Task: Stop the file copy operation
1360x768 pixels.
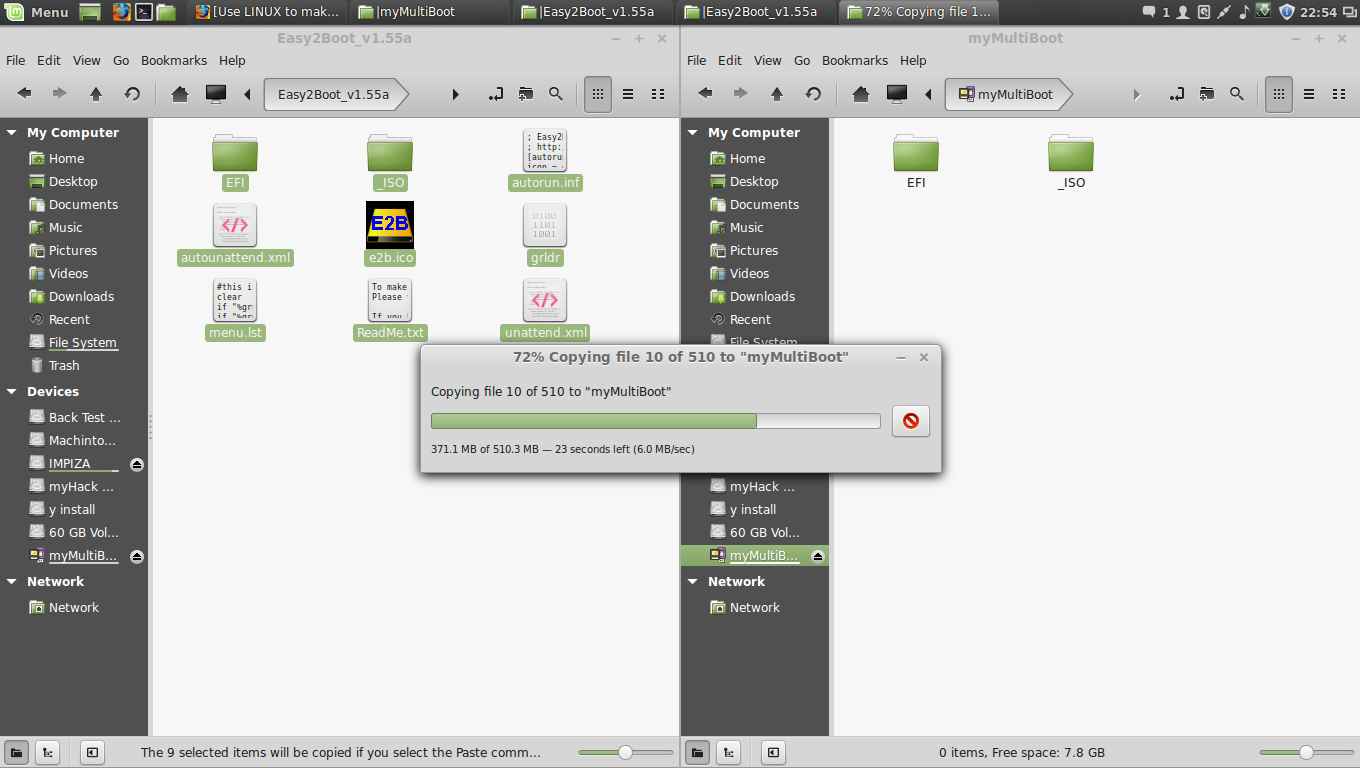Action: click(x=910, y=421)
